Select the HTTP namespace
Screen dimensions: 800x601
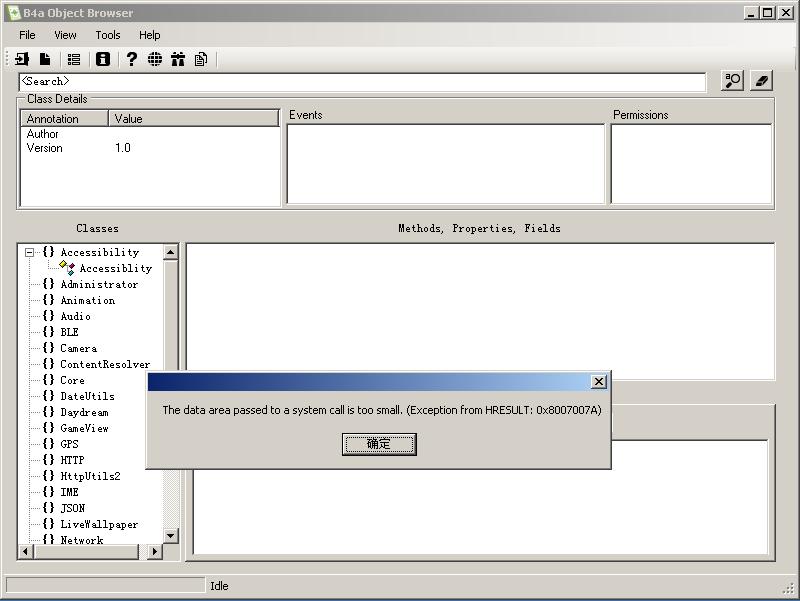[72, 460]
